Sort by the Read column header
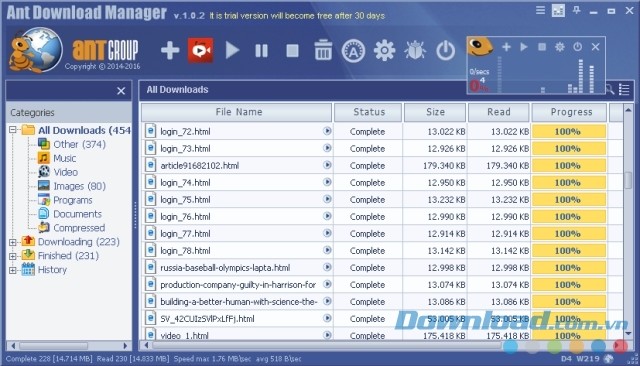Image resolution: width=640 pixels, height=366 pixels. click(499, 112)
